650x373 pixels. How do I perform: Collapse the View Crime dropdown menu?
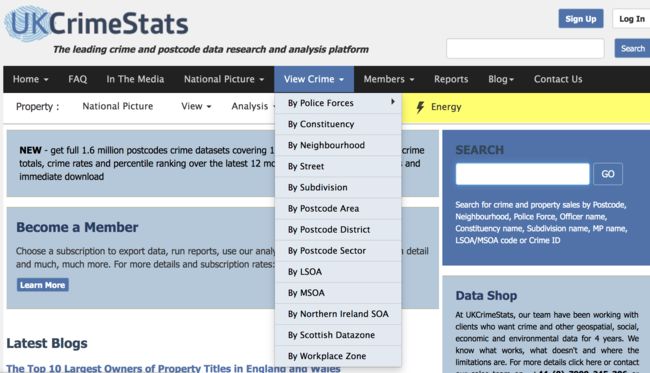[314, 79]
